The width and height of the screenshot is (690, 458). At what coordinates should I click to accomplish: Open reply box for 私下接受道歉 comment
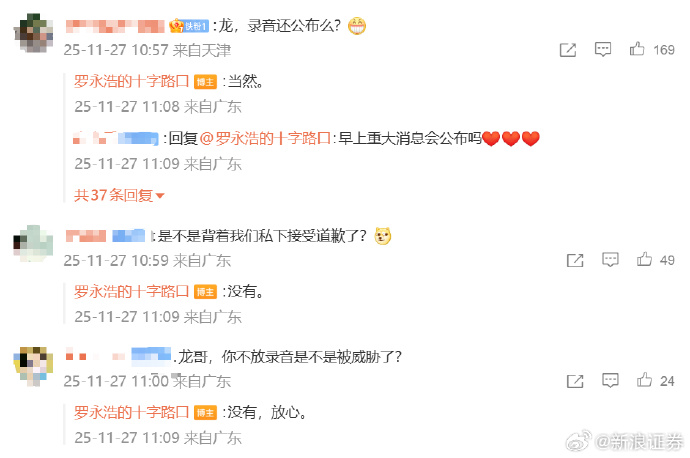click(610, 260)
